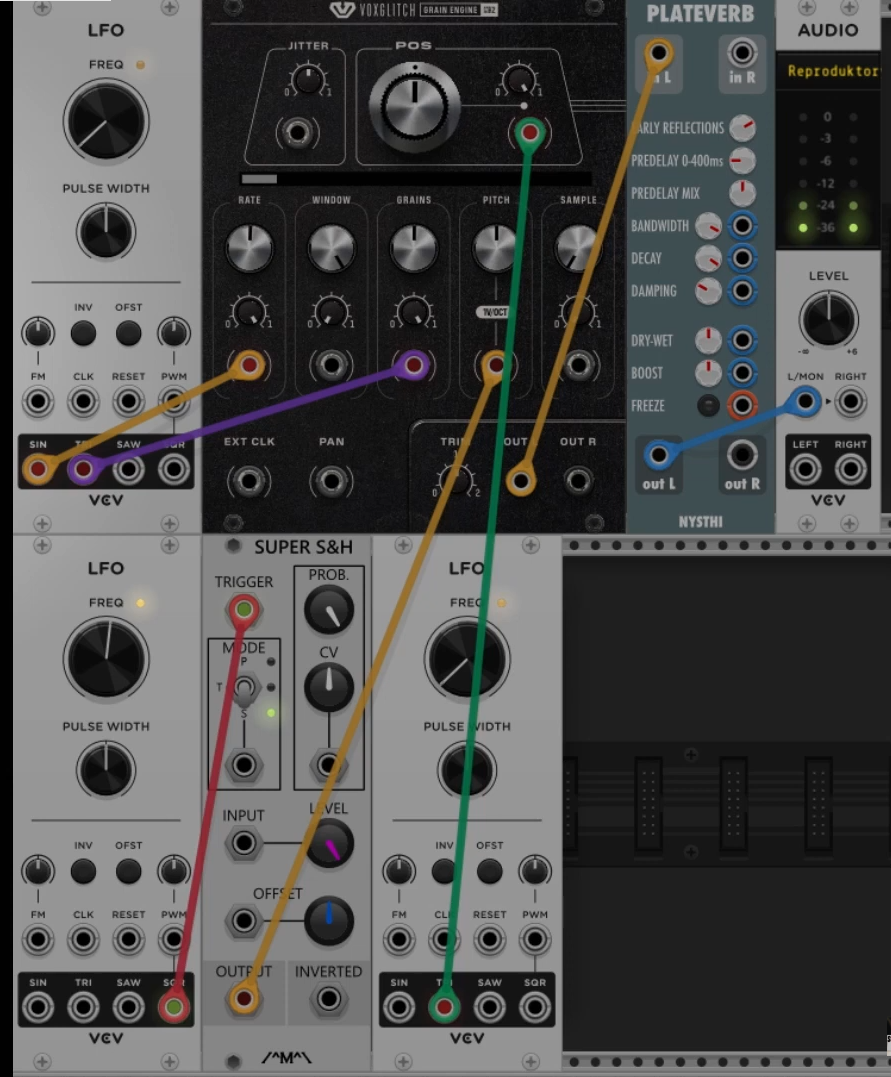Click the OFFSET input jack on Super S&H
This screenshot has height=1077, width=891.
(x=243, y=921)
